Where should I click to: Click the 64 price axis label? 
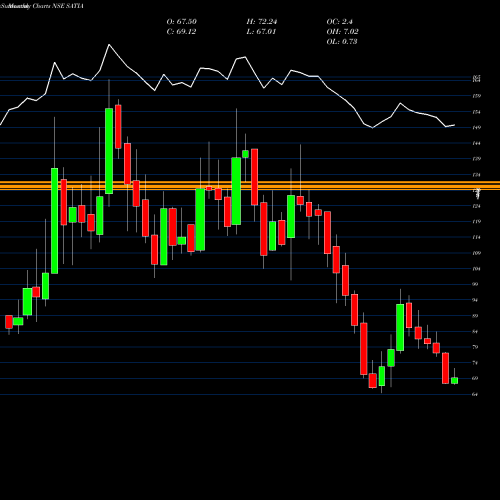coord(476,394)
